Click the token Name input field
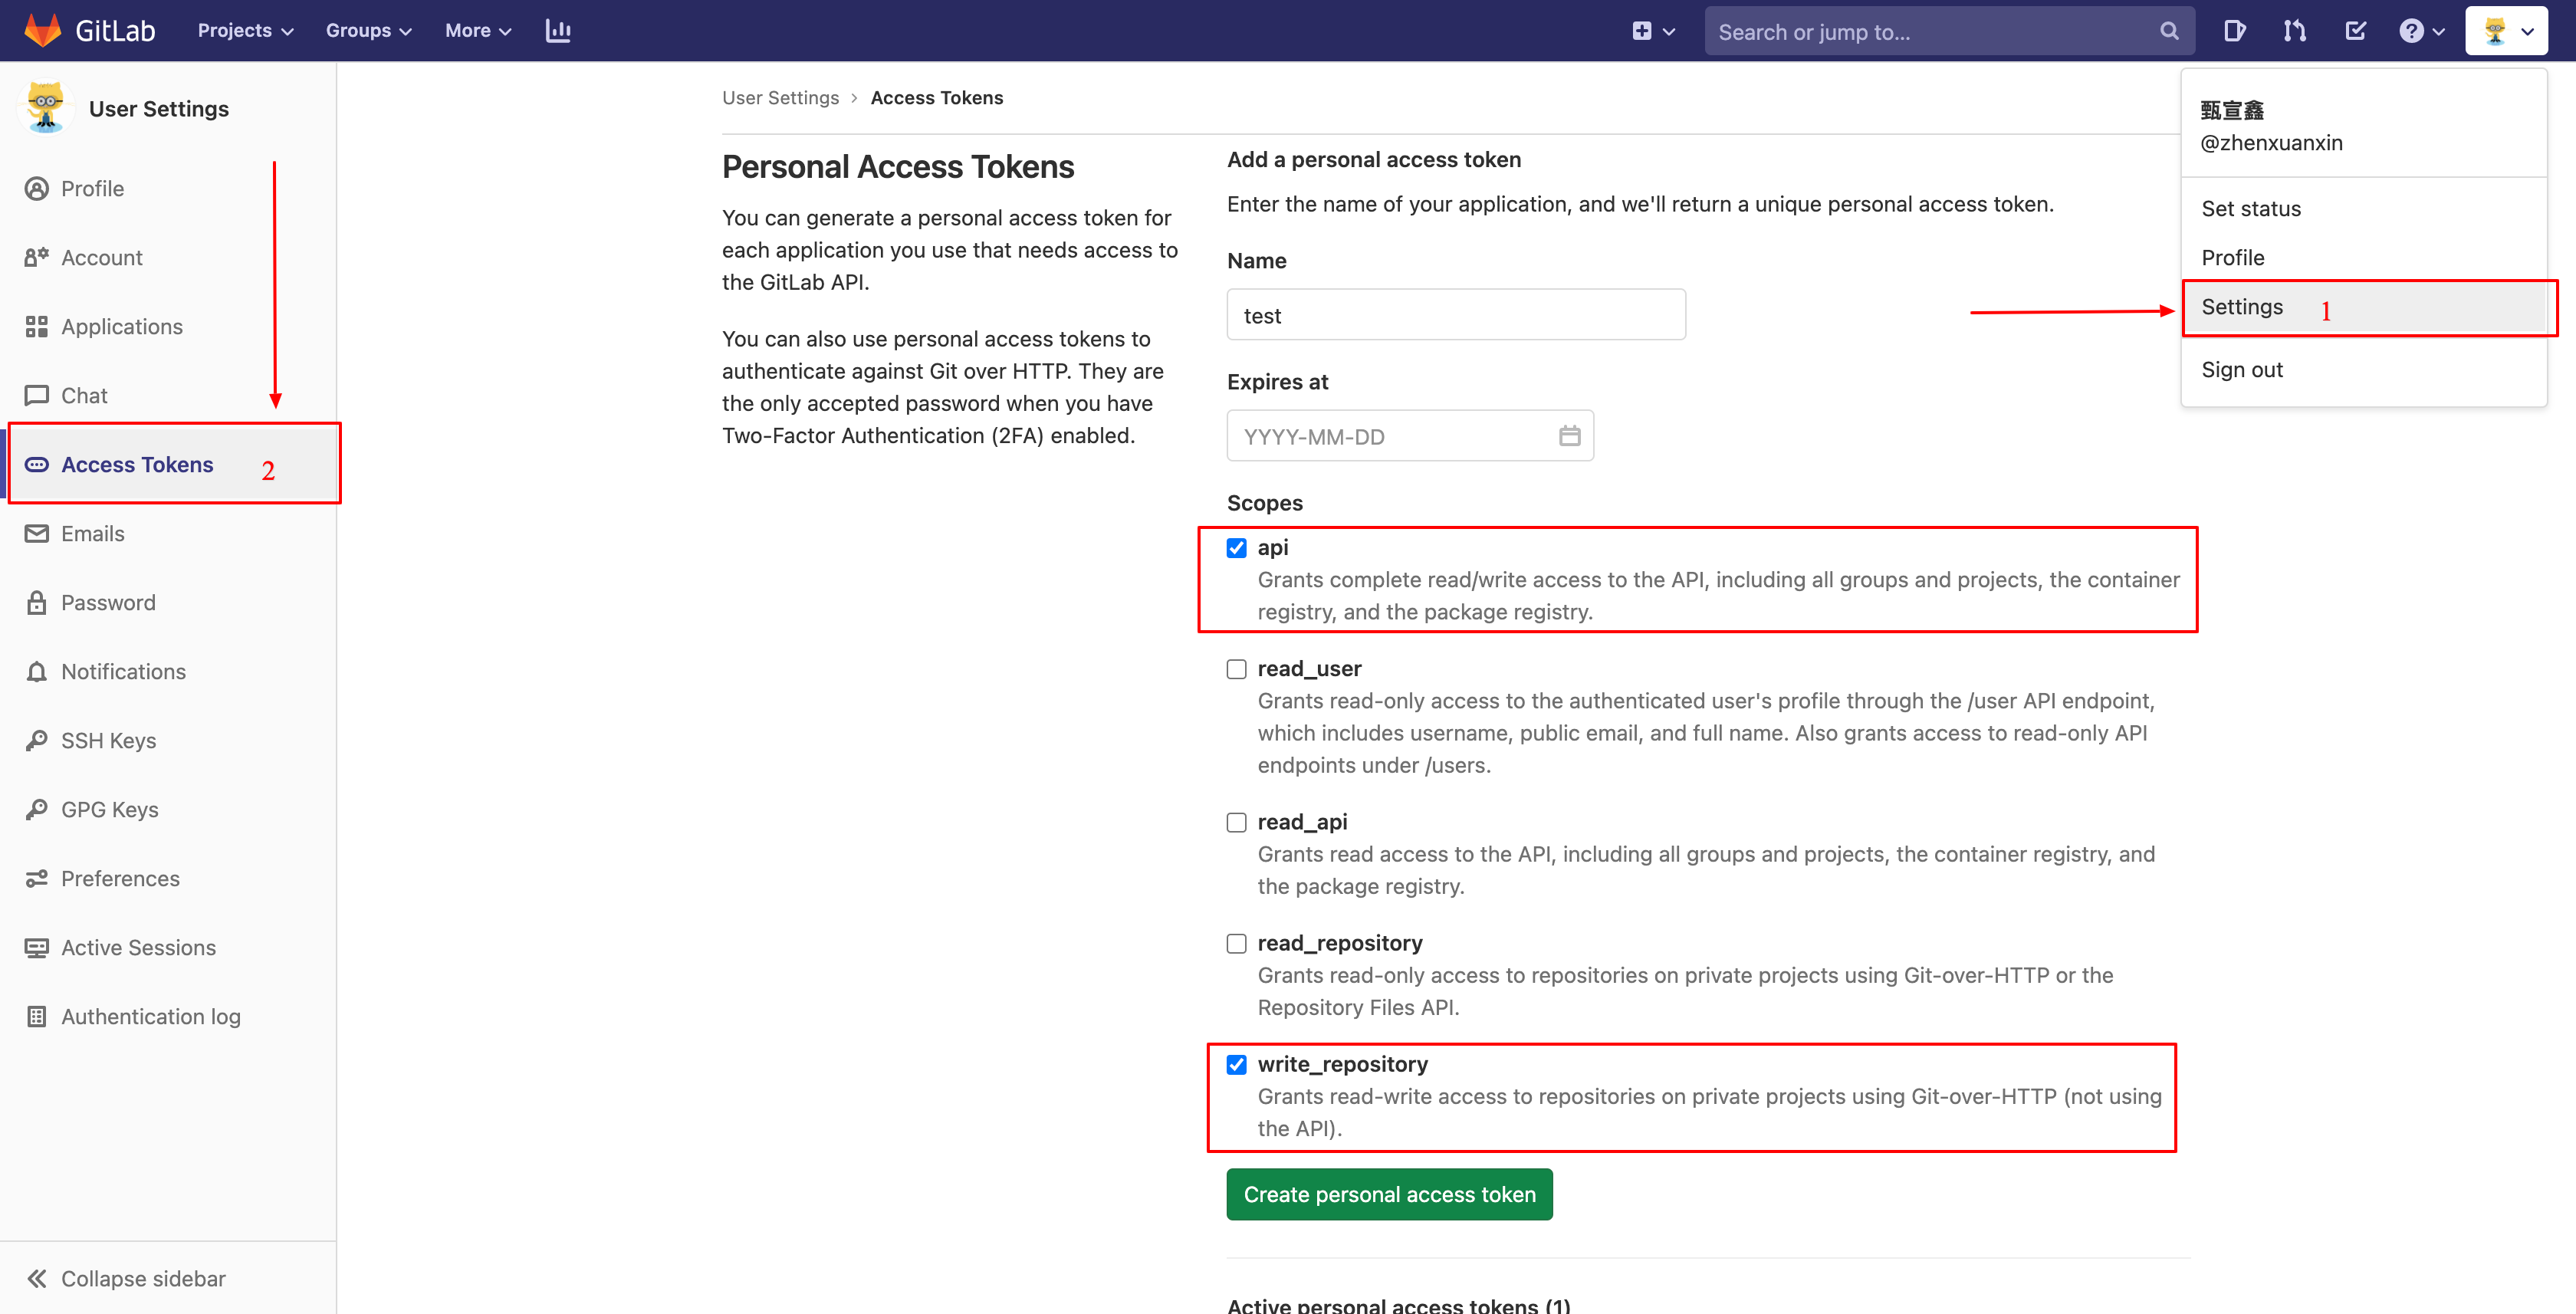The image size is (2576, 1314). point(1456,315)
